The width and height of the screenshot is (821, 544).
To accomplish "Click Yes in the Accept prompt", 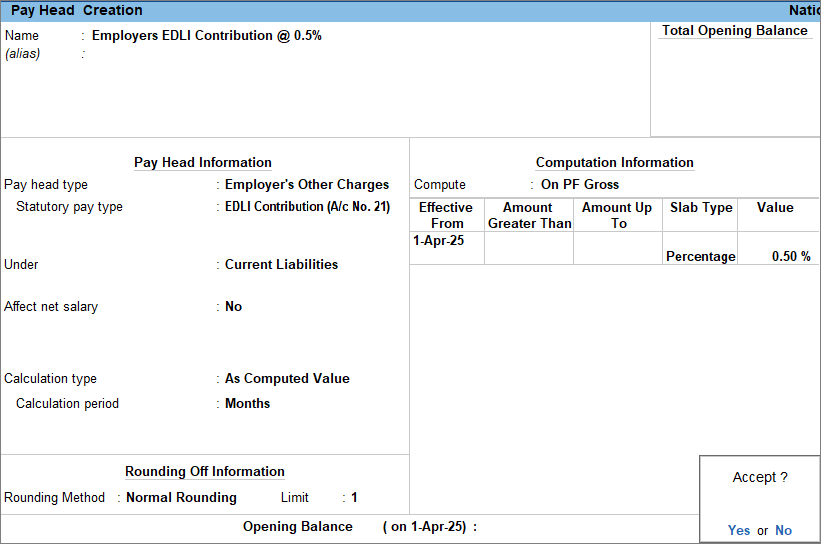I will [739, 530].
